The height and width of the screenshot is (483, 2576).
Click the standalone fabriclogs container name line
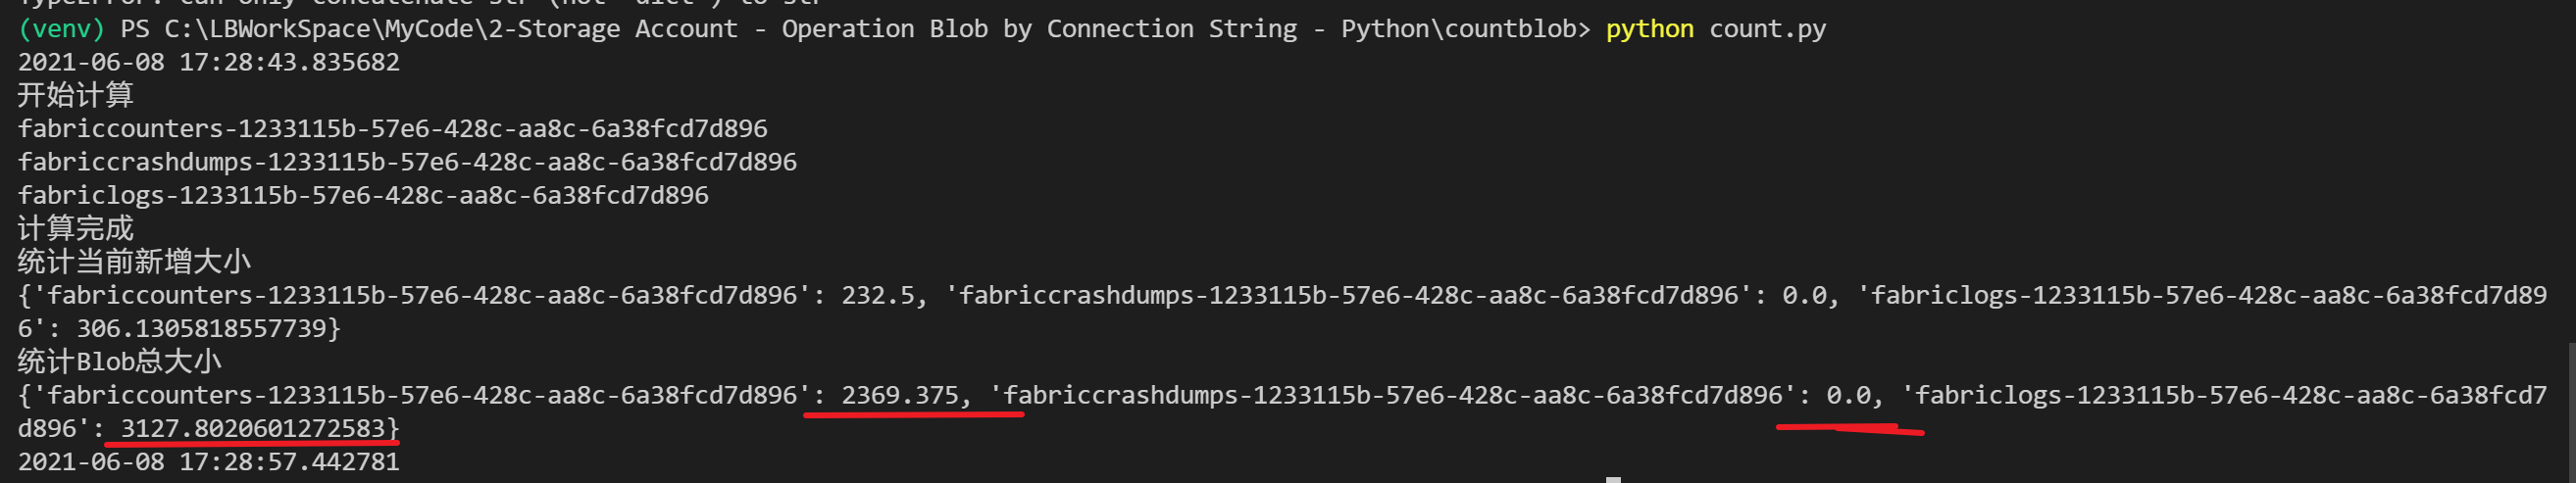(363, 195)
